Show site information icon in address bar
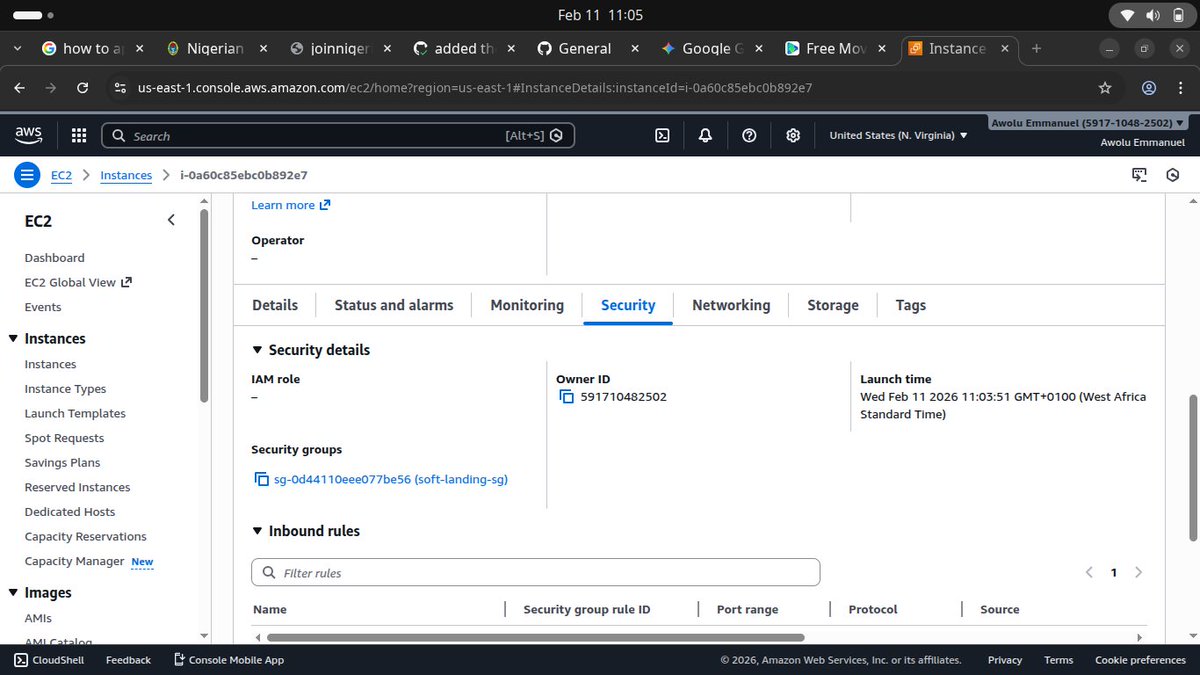 tap(120, 88)
